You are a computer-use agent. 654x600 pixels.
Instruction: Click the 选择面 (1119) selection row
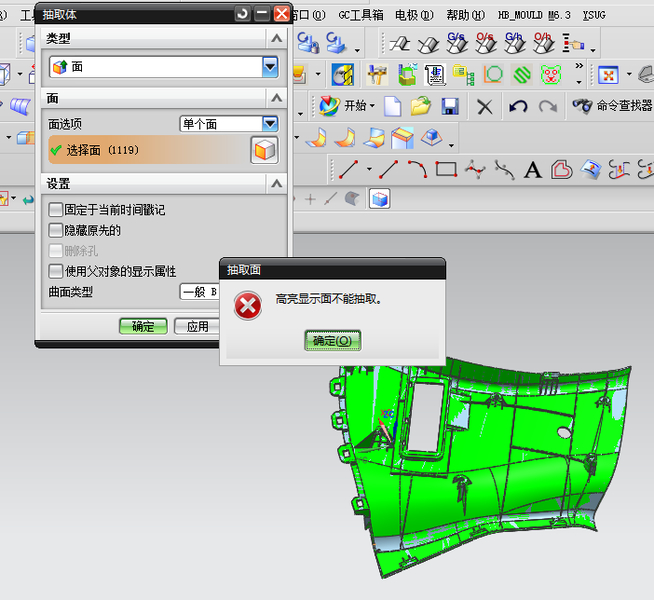point(148,150)
